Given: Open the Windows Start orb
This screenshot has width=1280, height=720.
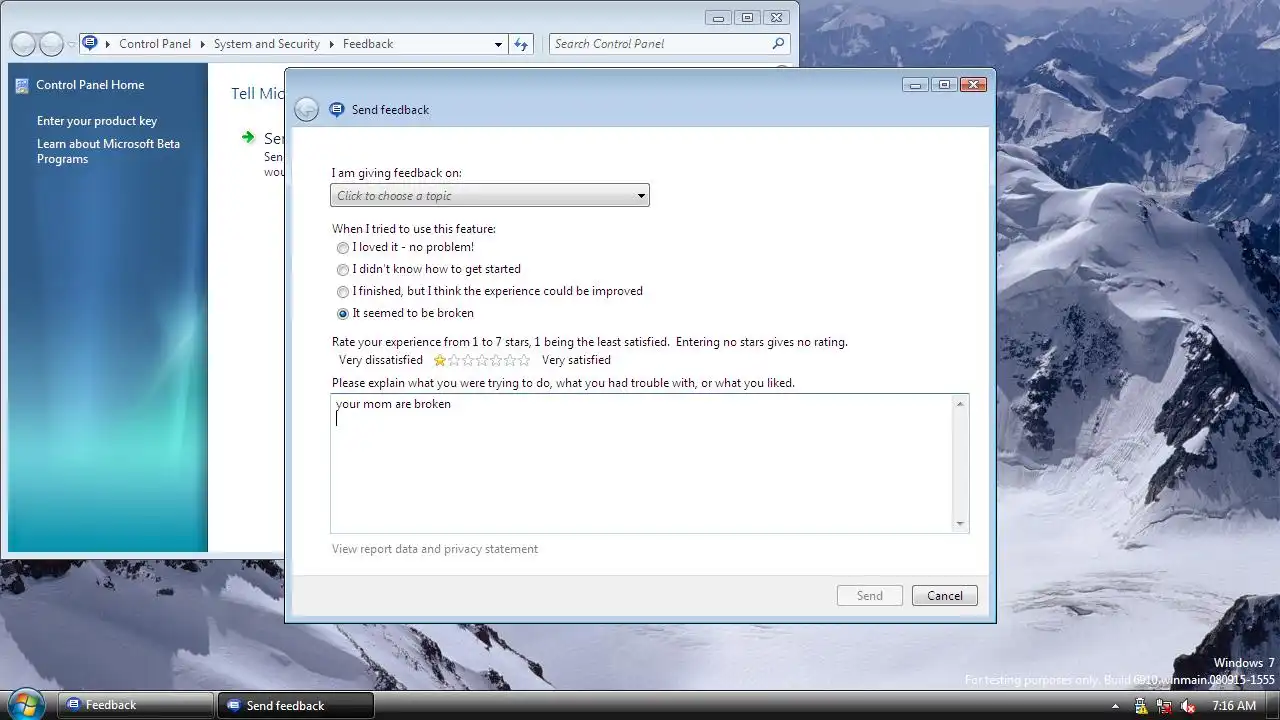Looking at the screenshot, I should tap(24, 704).
